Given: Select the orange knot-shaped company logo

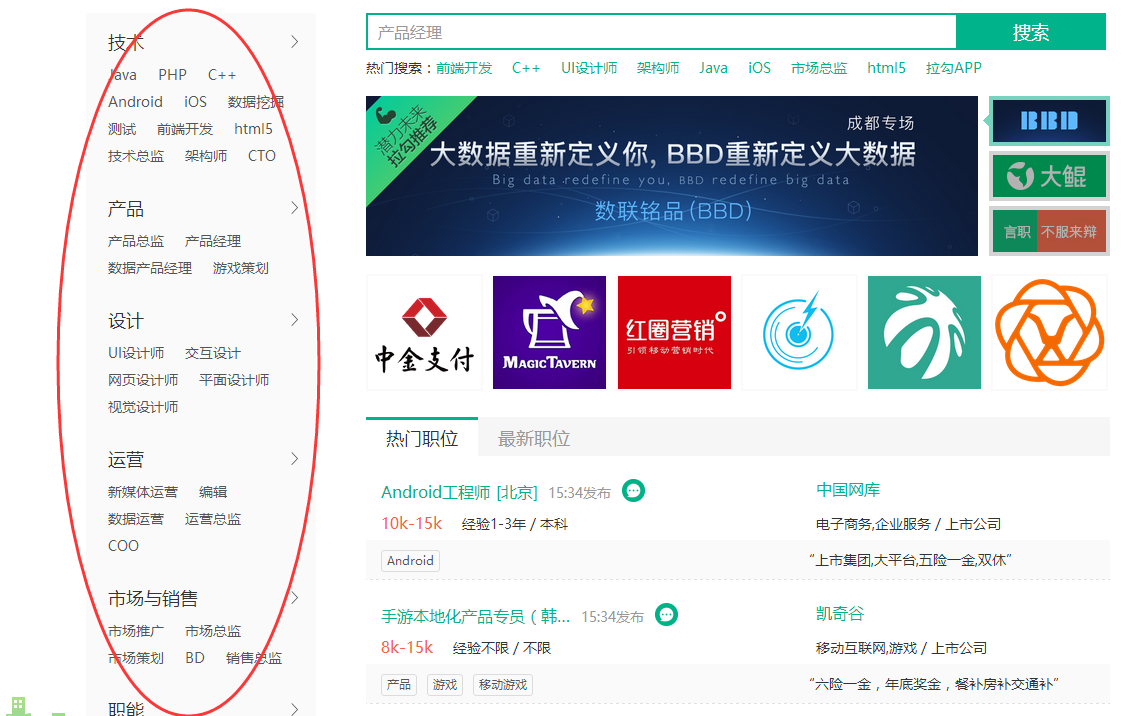Looking at the screenshot, I should click(x=1049, y=333).
